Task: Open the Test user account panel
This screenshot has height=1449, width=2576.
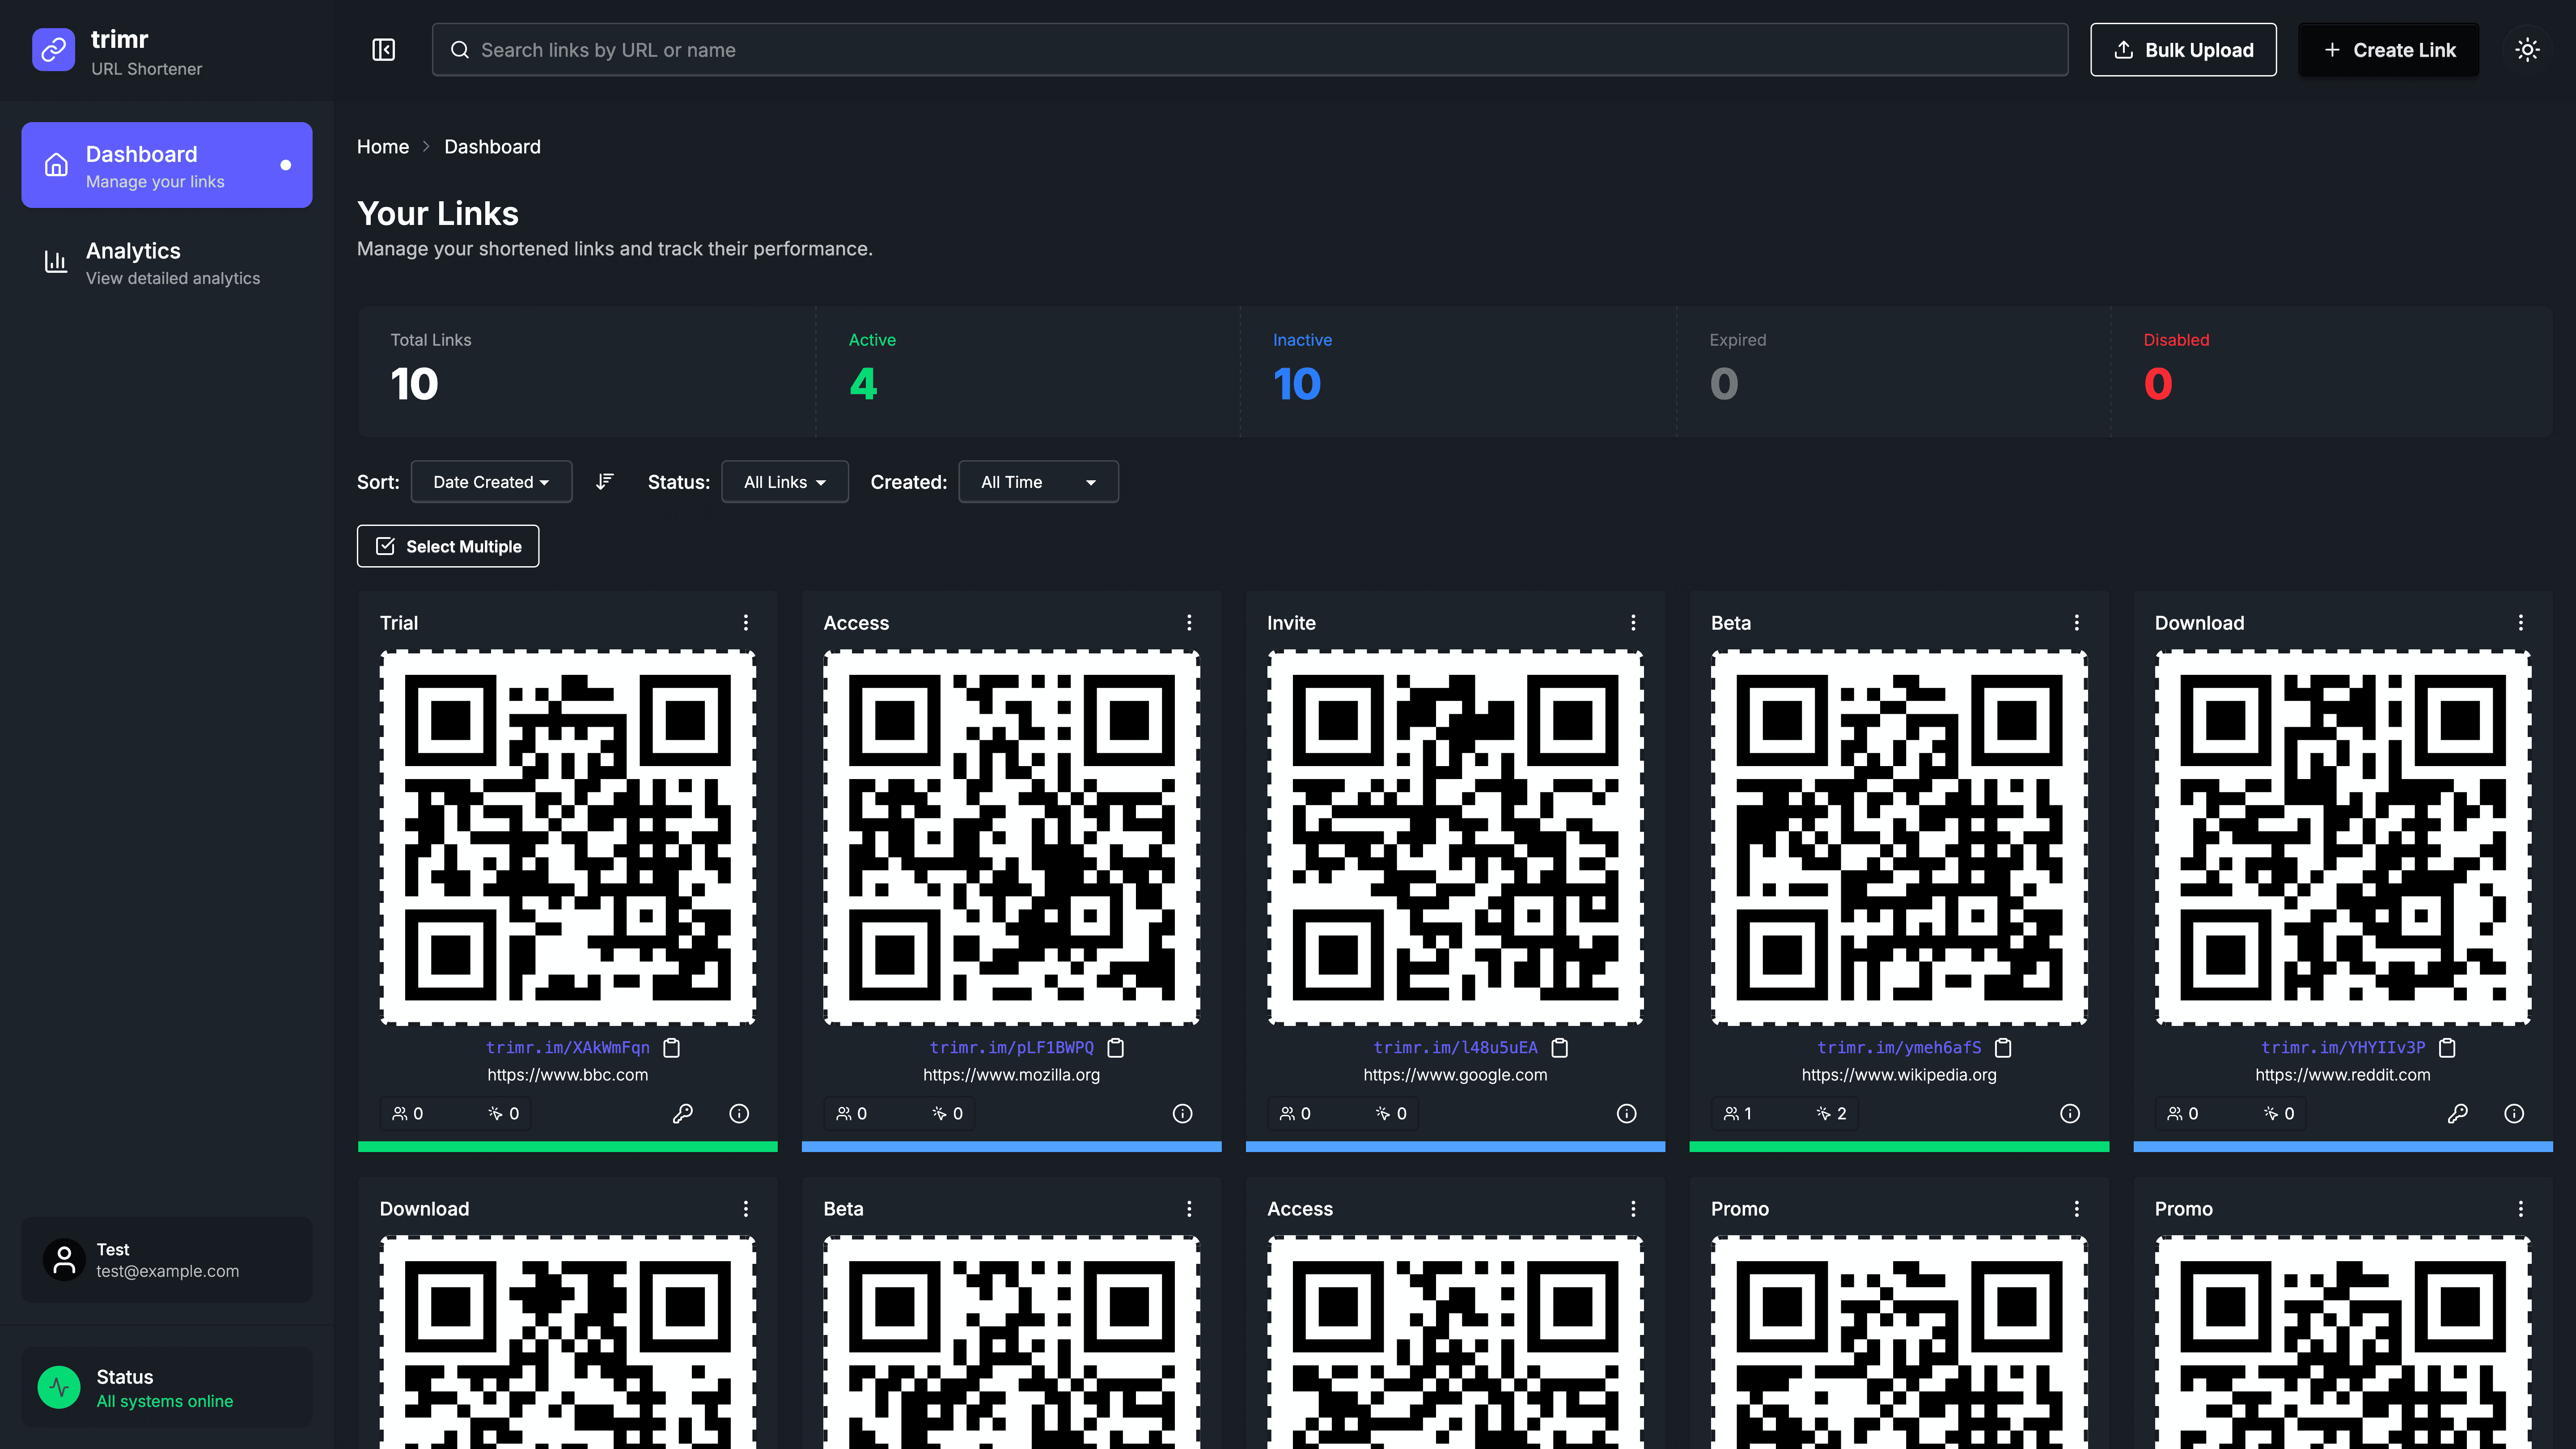Action: pos(167,1260)
